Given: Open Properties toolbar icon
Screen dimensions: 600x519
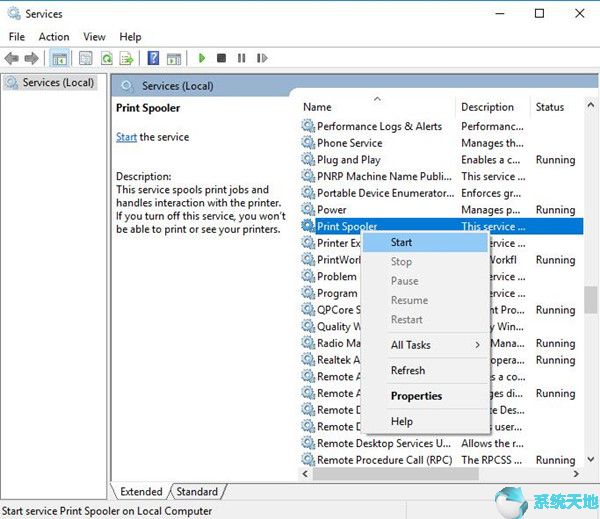Looking at the screenshot, I should point(85,58).
